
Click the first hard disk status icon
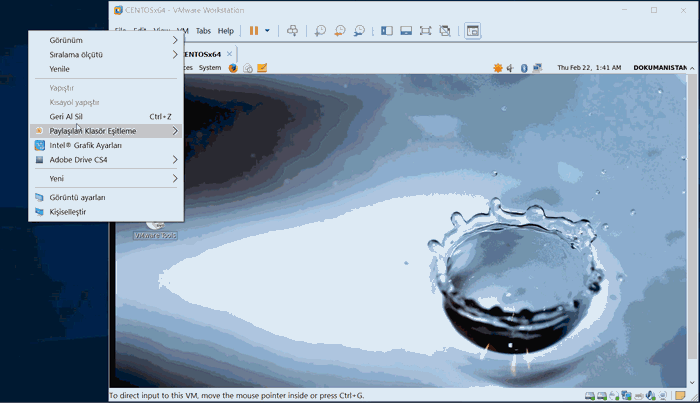pyautogui.click(x=590, y=396)
